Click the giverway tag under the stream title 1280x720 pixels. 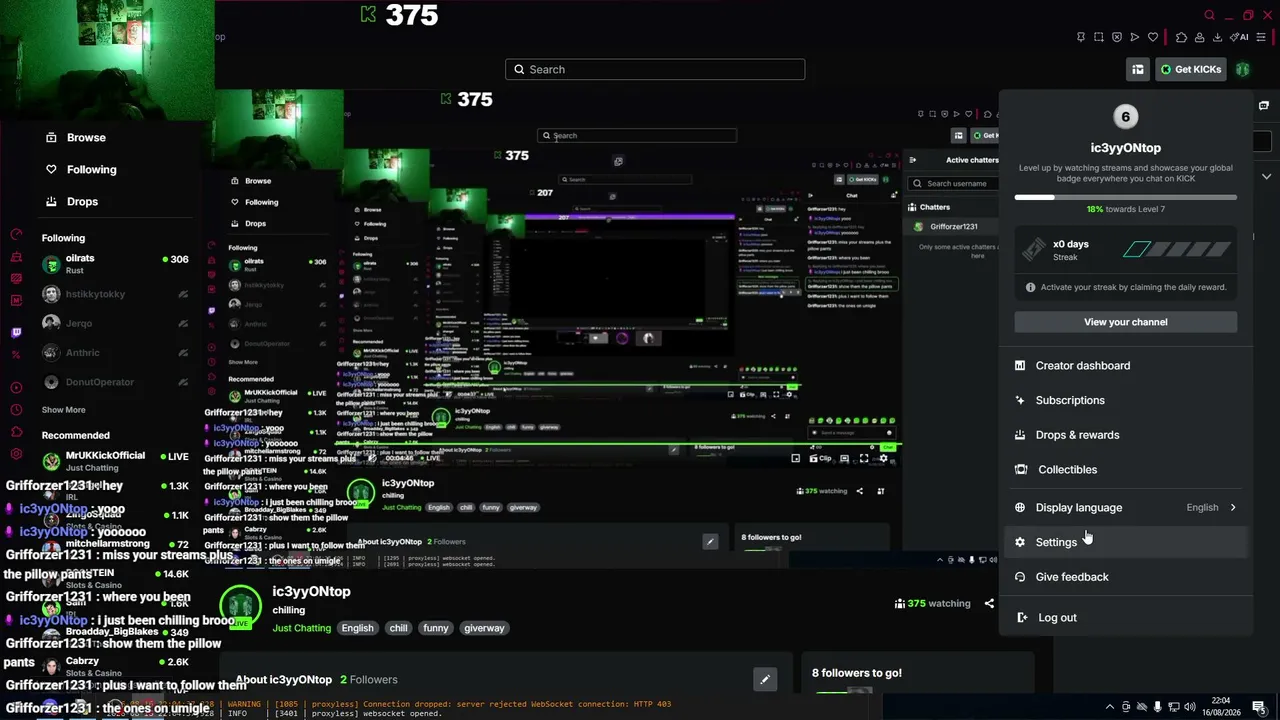[x=484, y=628]
